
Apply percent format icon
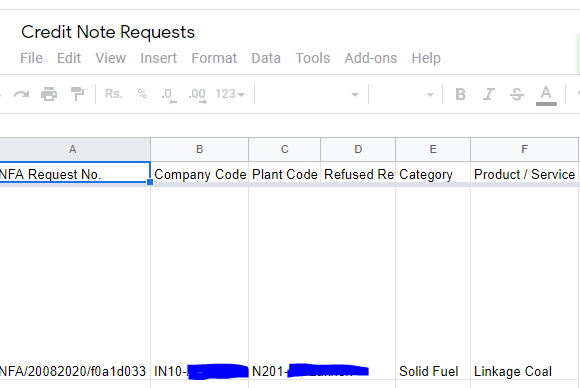142,94
